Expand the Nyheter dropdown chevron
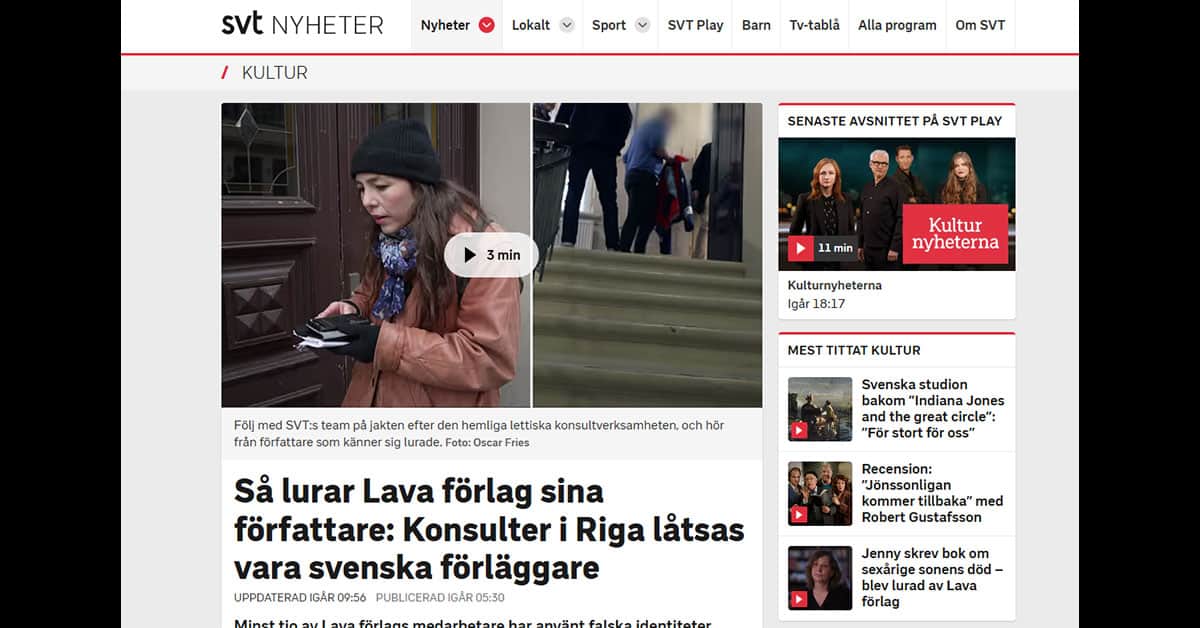1200x628 pixels. [x=487, y=25]
